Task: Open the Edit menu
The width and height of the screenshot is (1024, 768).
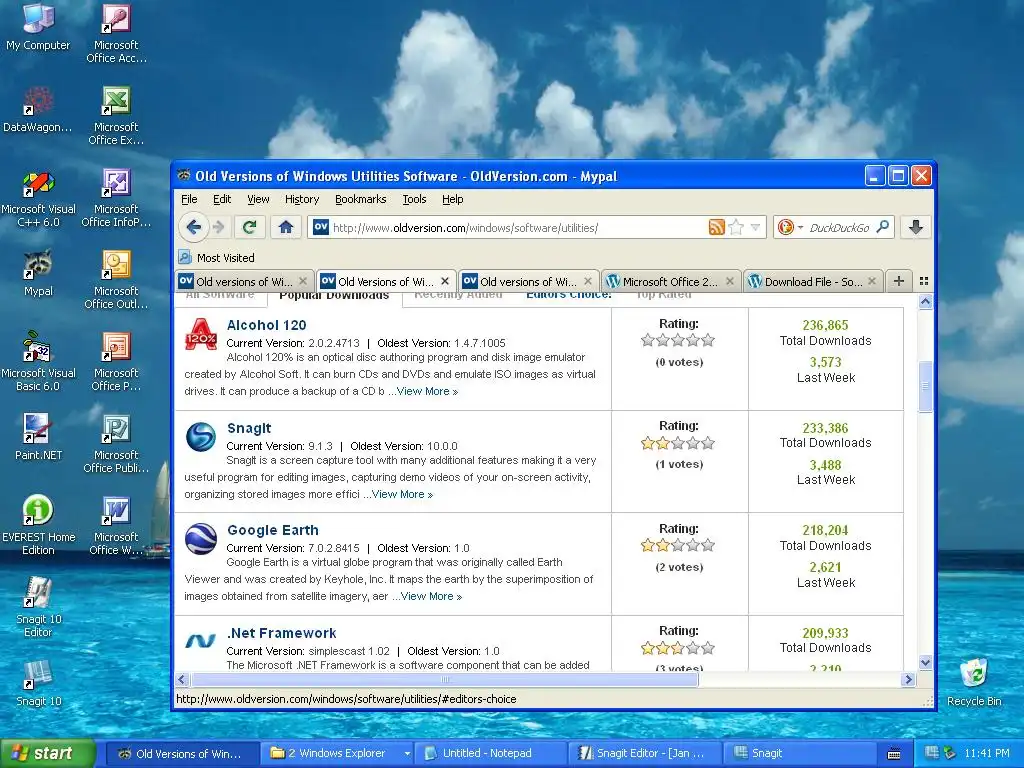Action: click(222, 199)
